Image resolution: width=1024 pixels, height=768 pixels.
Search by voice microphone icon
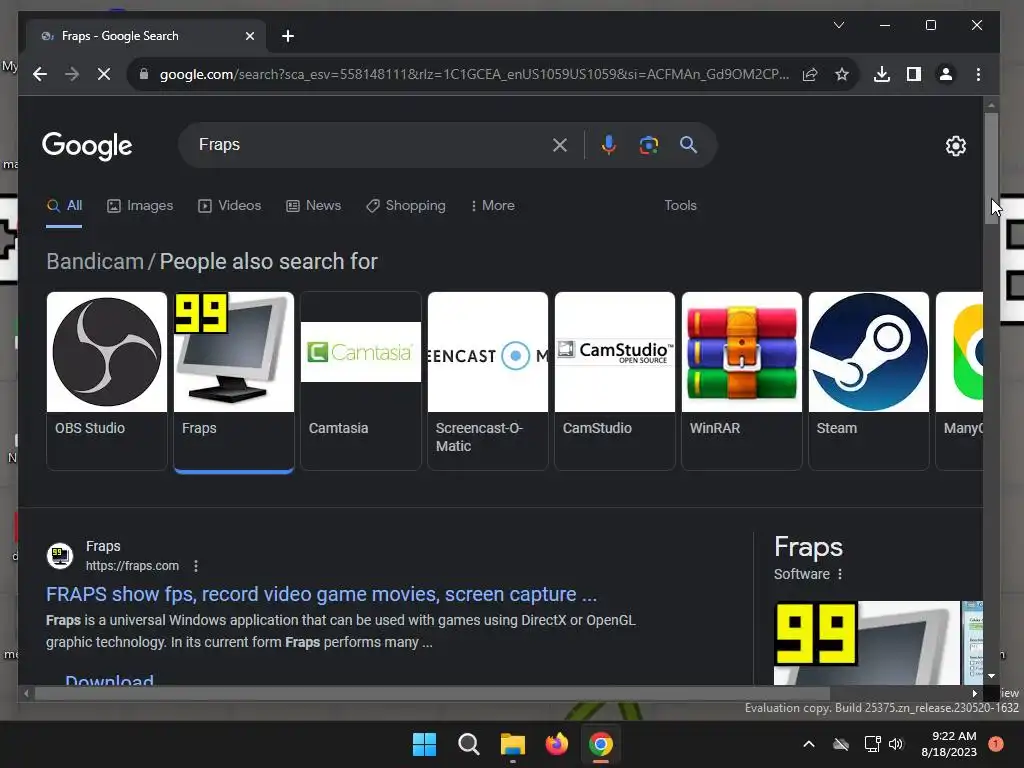pos(609,145)
